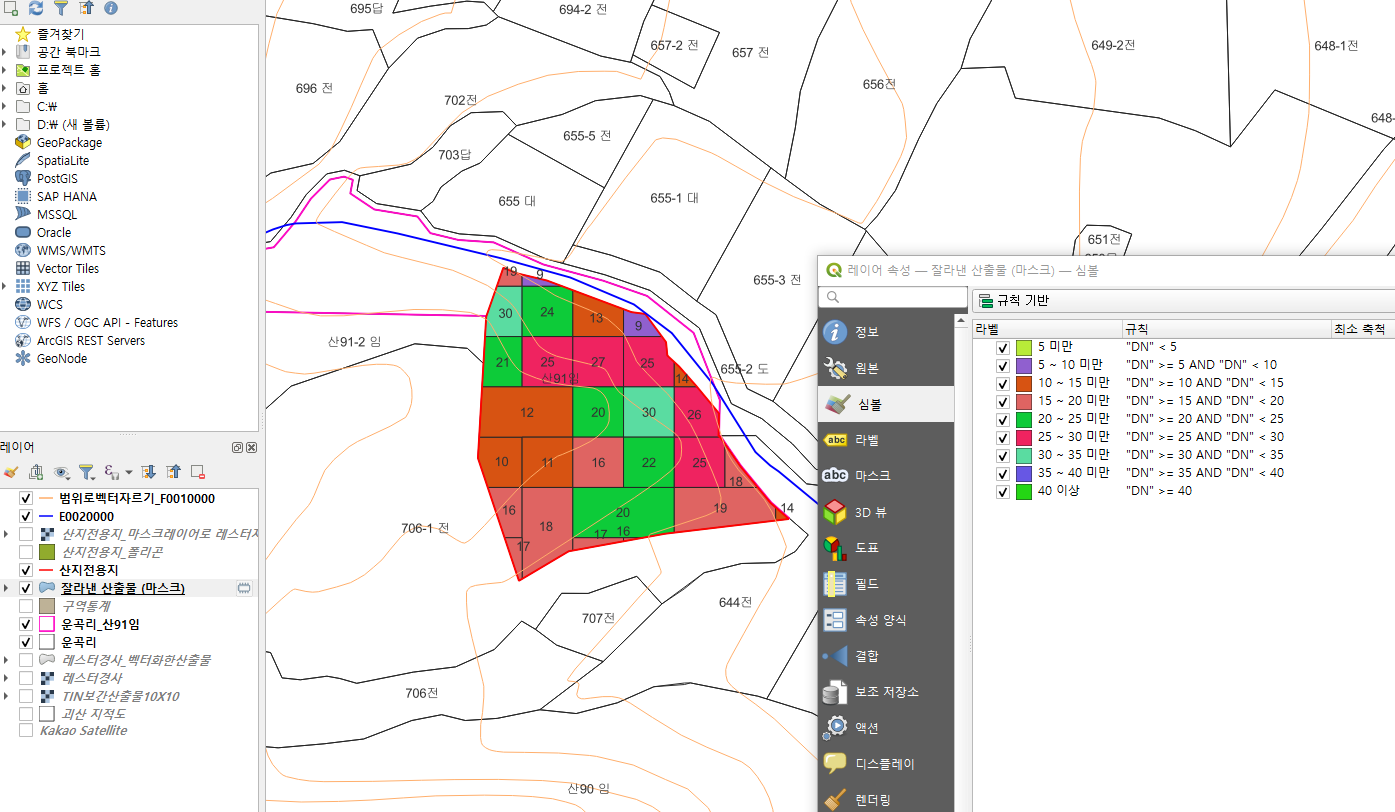
Task: Select the Oracle entry in browser
Action: [54, 232]
